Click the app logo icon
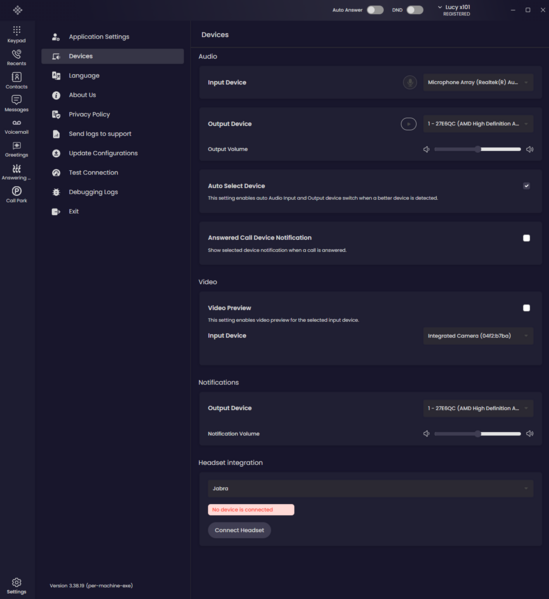Viewport: 549px width, 599px height. (17, 10)
